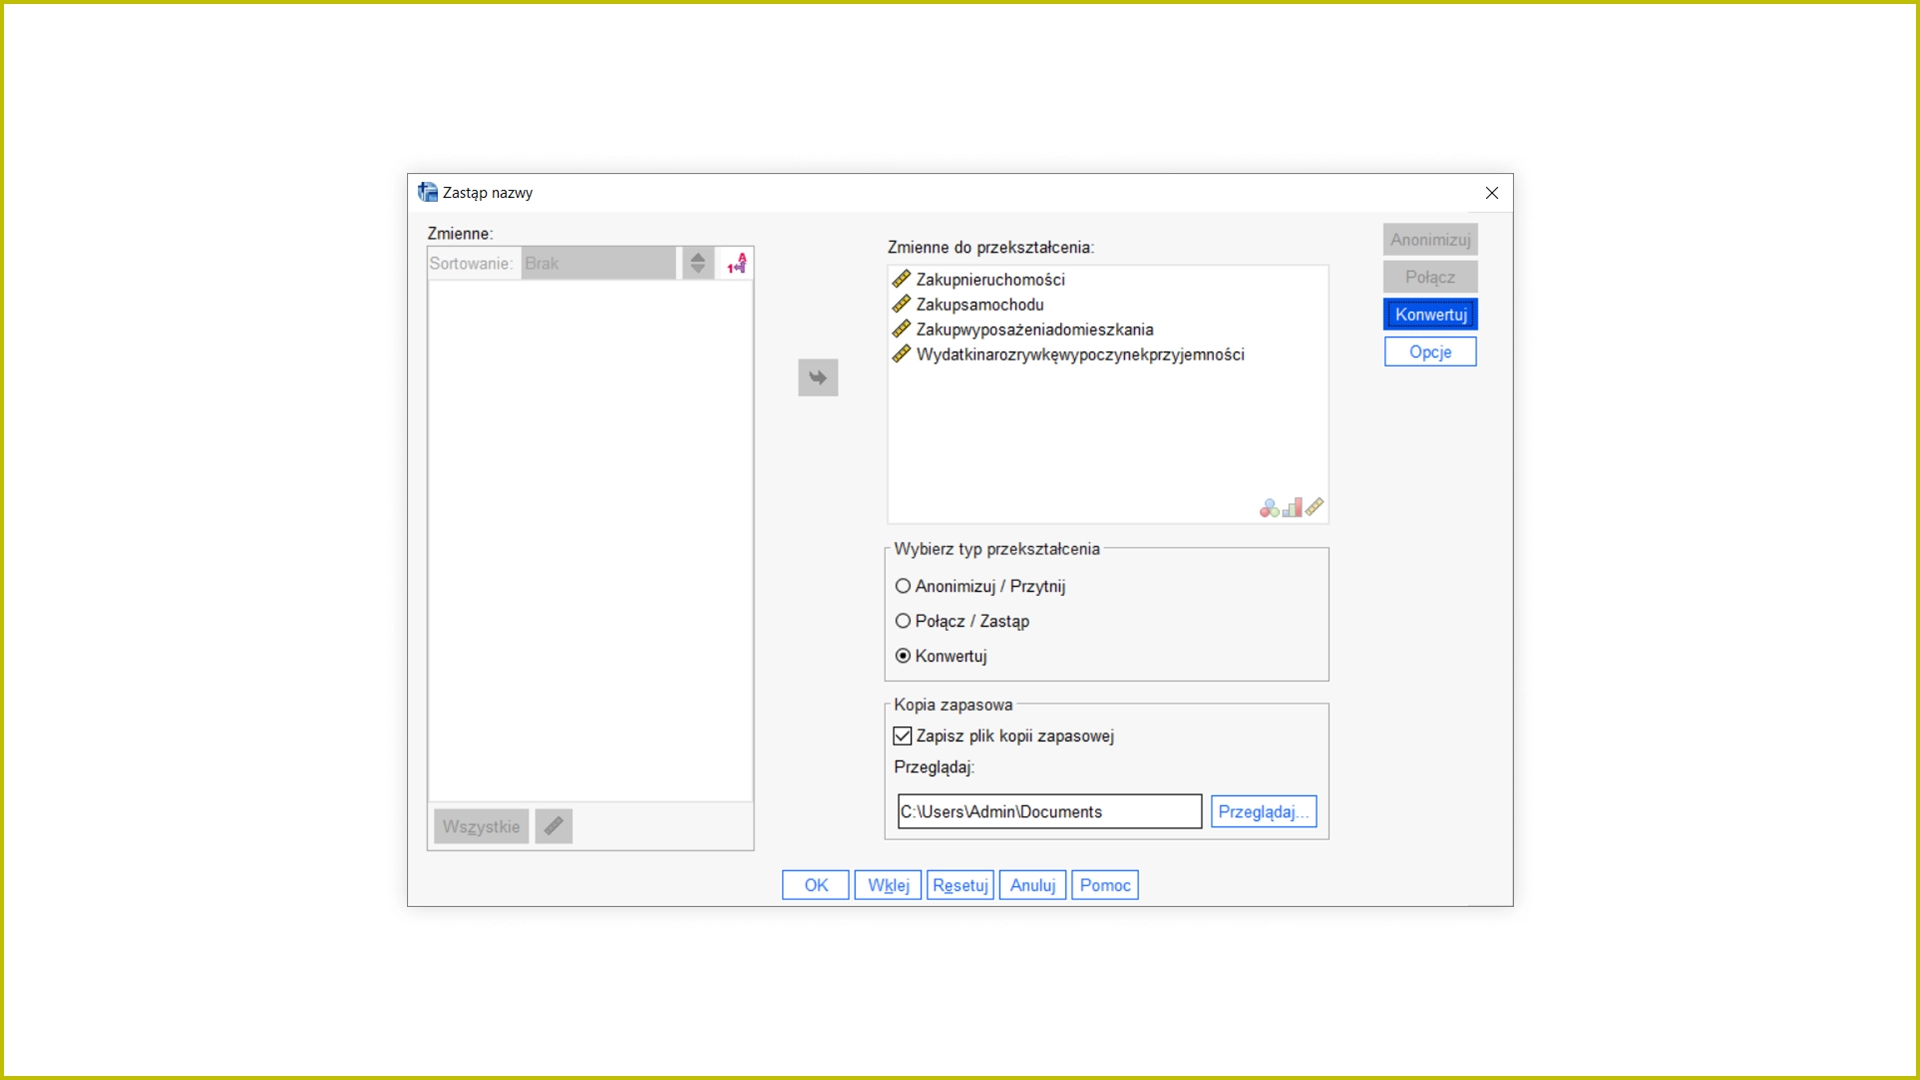Select the Konwertuj radio button
Image resolution: width=1920 pixels, height=1080 pixels.
(x=903, y=656)
